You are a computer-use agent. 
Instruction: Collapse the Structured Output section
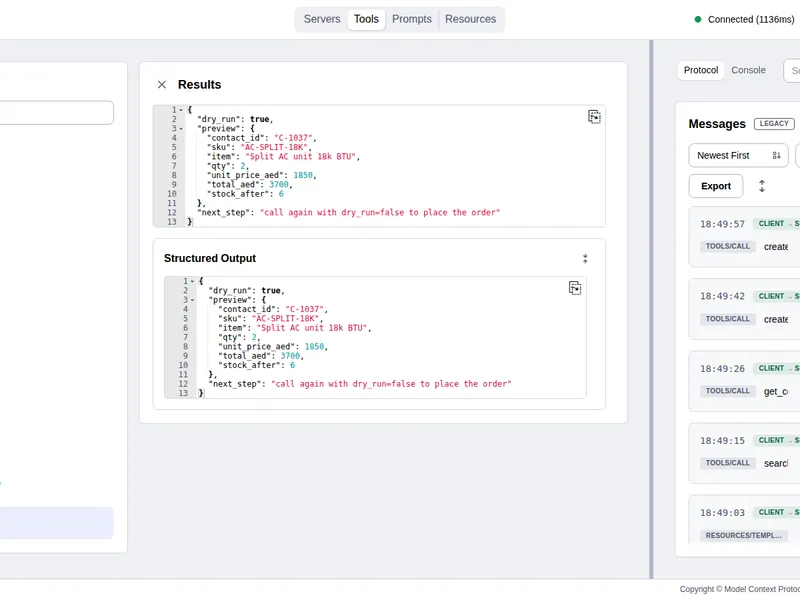pos(585,259)
